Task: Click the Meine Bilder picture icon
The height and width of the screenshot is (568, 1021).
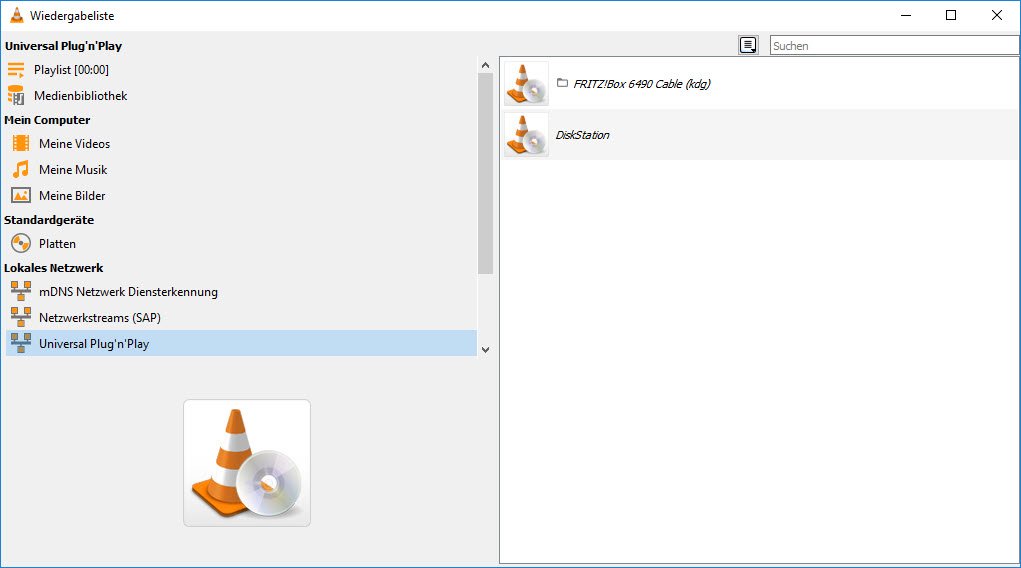Action: 21,195
